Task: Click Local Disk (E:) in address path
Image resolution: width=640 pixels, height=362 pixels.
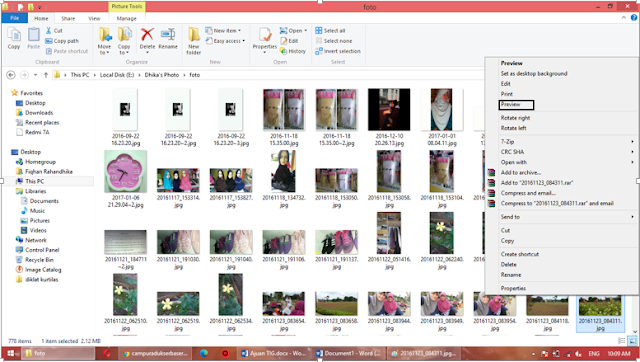Action: tap(117, 75)
